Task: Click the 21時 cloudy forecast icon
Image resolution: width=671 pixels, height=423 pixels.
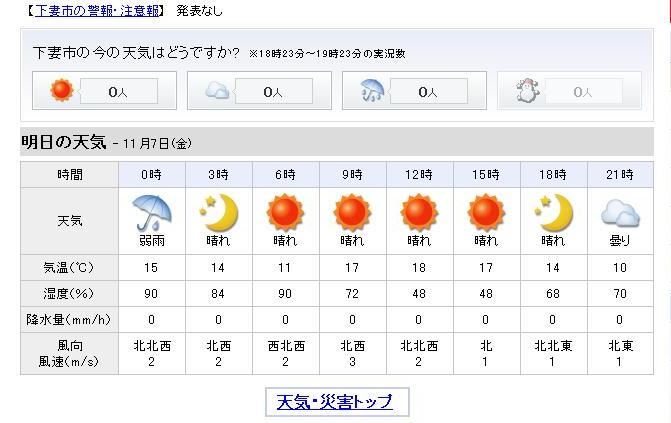Action: (x=620, y=212)
